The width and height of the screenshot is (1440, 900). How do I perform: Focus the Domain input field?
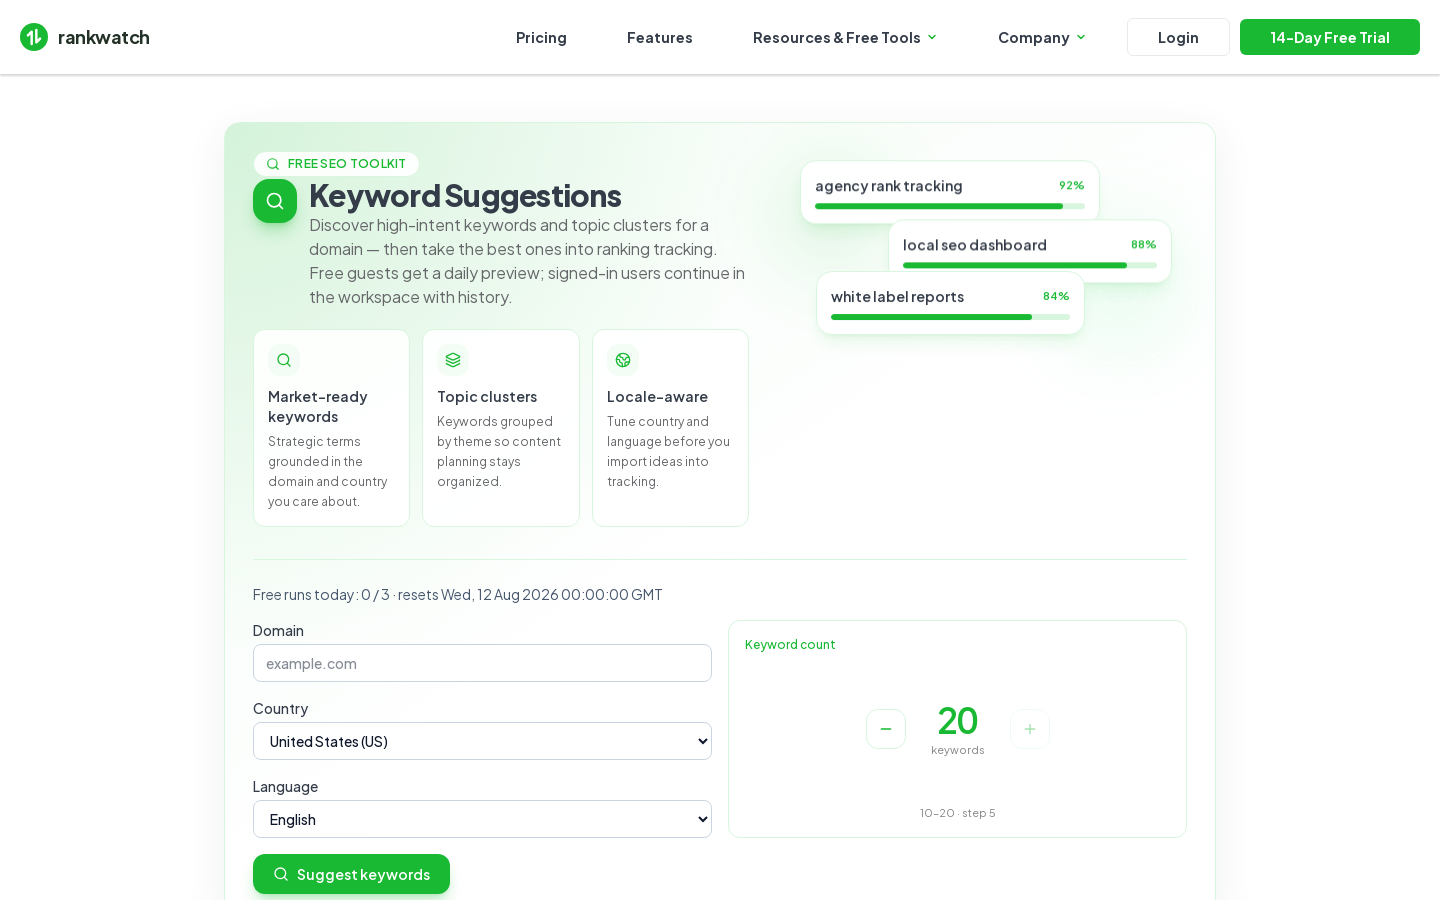click(482, 663)
